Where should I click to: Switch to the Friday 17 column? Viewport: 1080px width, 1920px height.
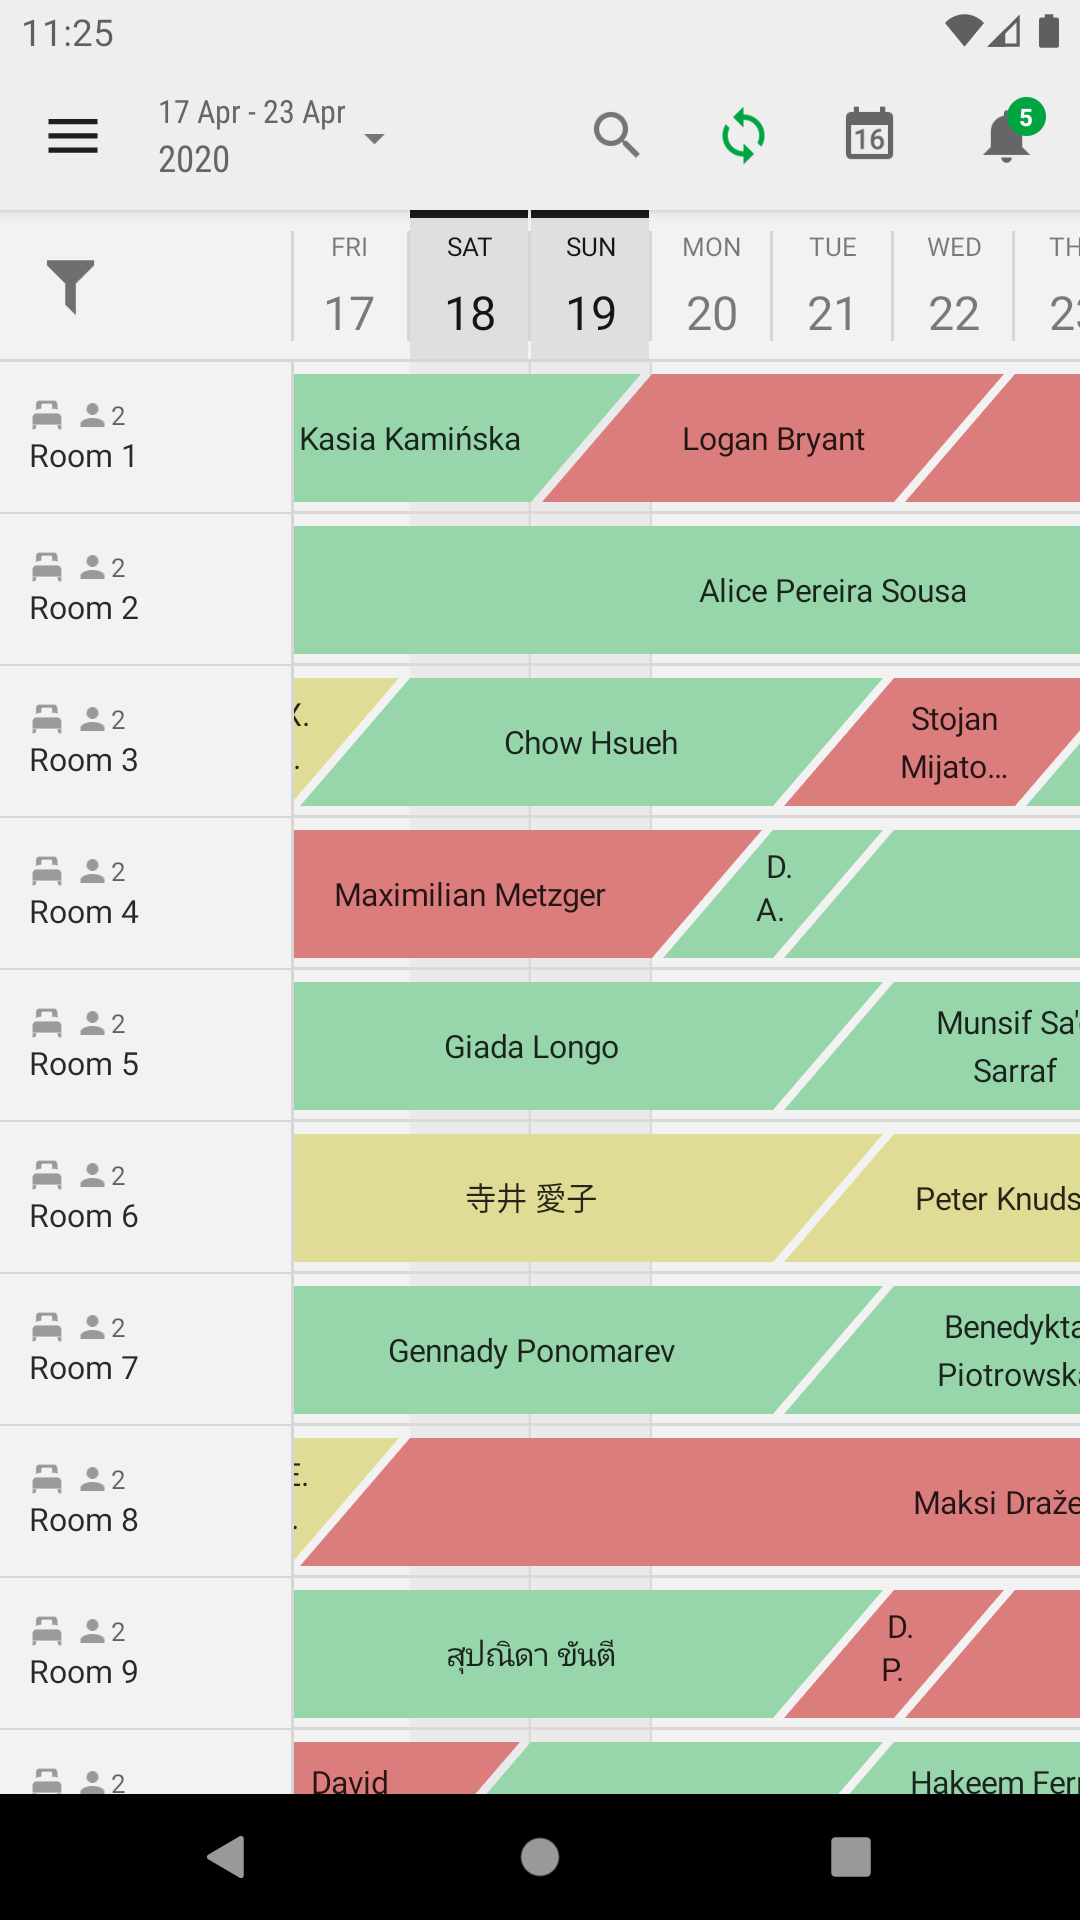point(348,287)
